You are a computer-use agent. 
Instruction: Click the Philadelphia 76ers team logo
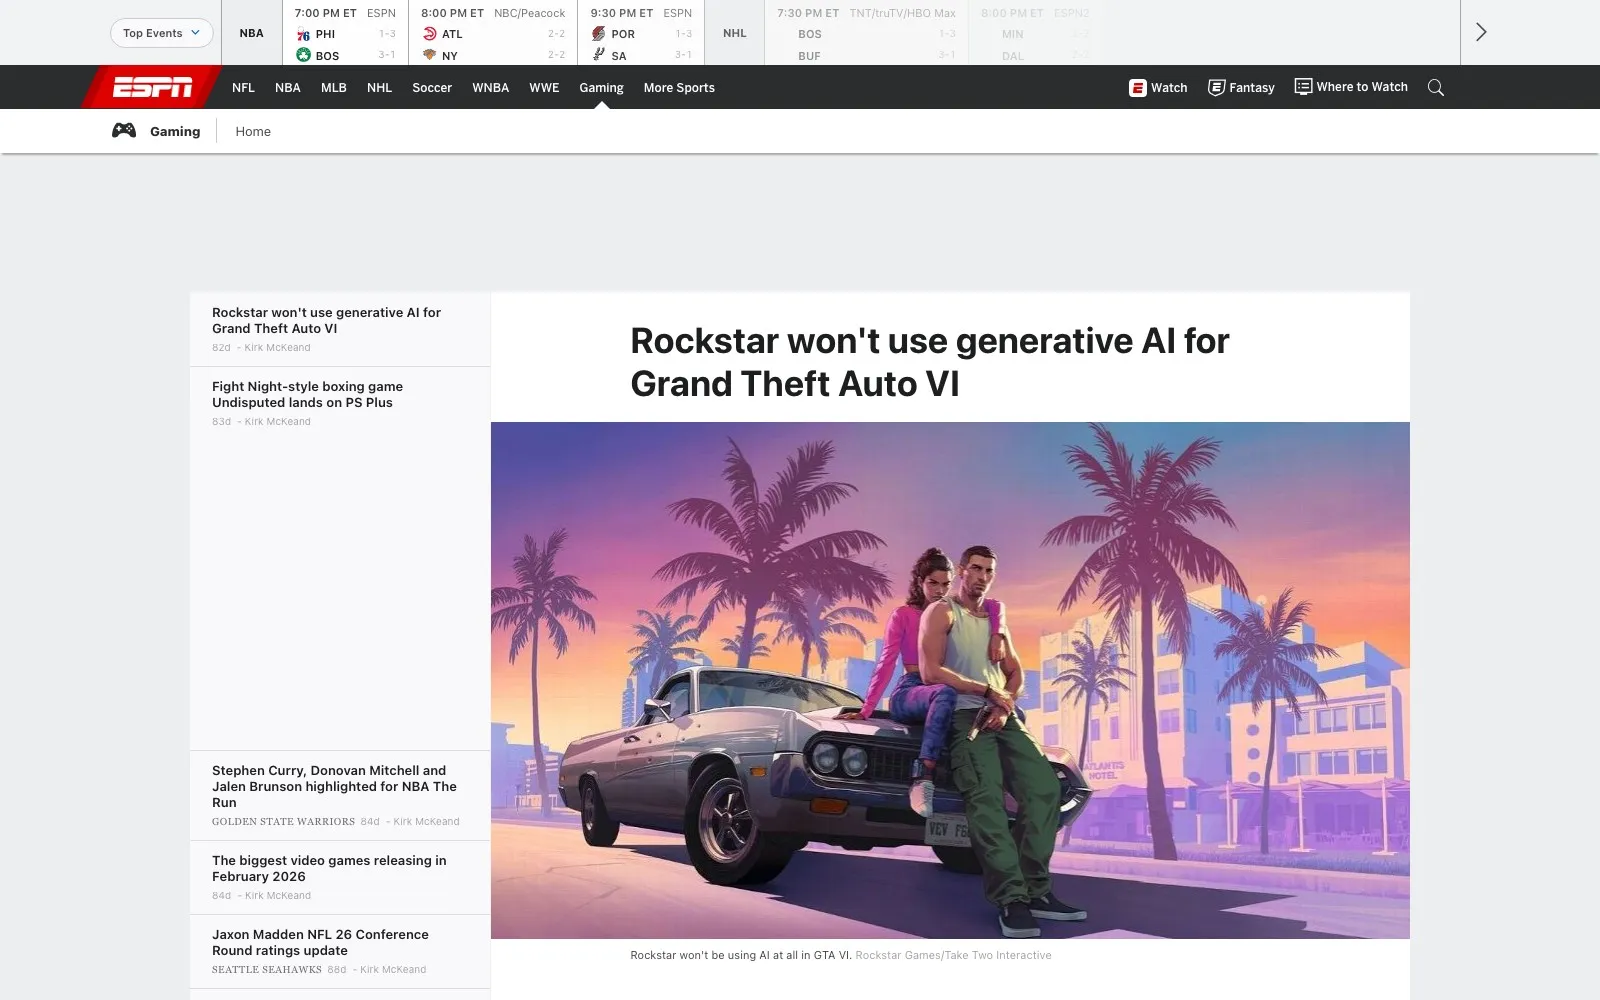pyautogui.click(x=303, y=34)
